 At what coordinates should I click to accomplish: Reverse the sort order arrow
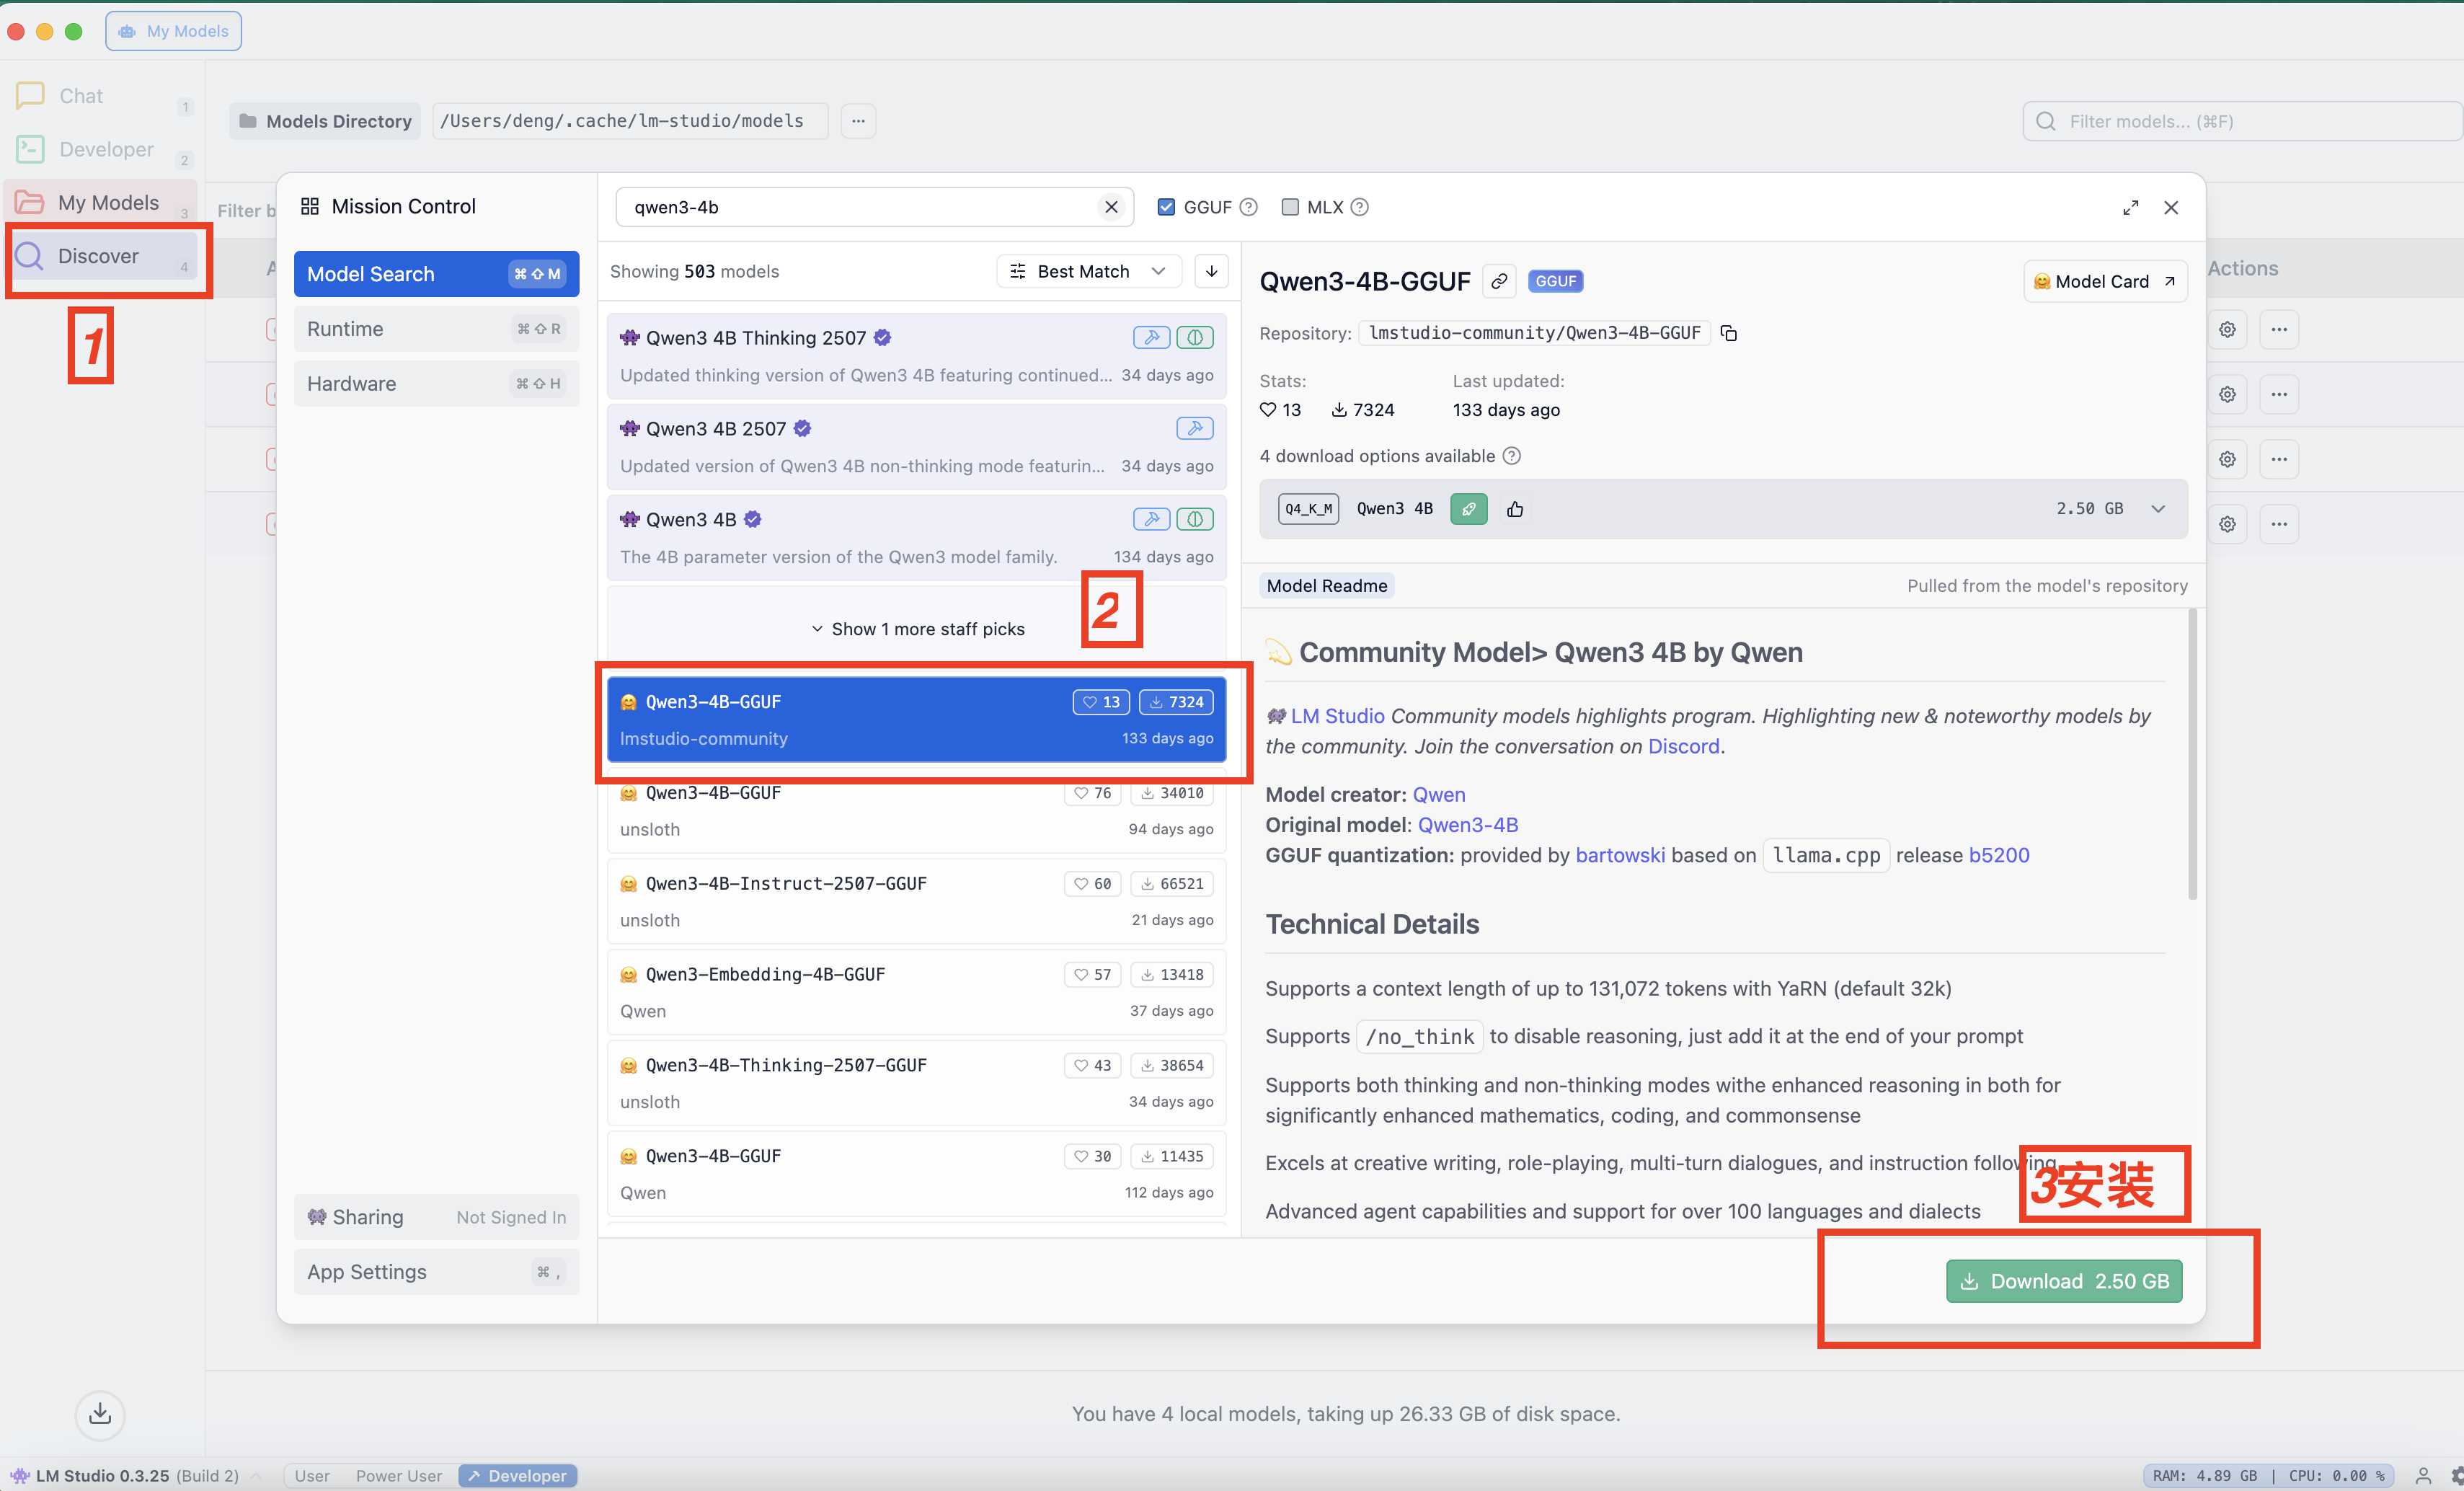tap(1211, 271)
